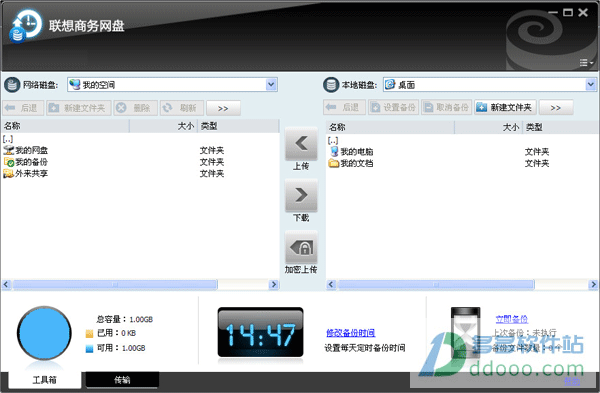Sort network list by 大小 column
The height and width of the screenshot is (393, 600).
164,126
